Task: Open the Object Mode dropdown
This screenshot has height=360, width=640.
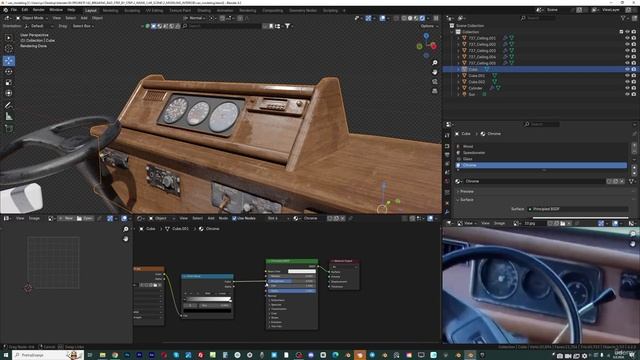Action: tap(32, 18)
